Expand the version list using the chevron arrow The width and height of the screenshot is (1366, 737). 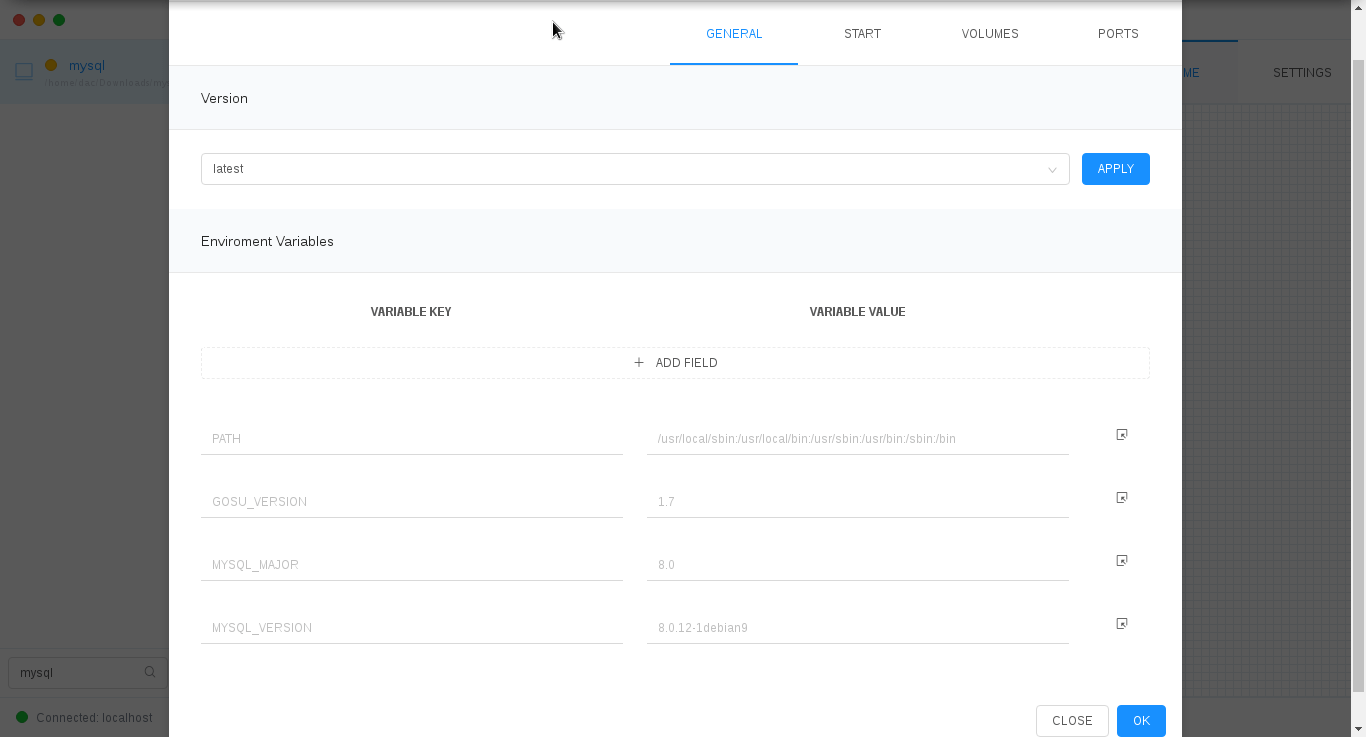(x=1052, y=170)
